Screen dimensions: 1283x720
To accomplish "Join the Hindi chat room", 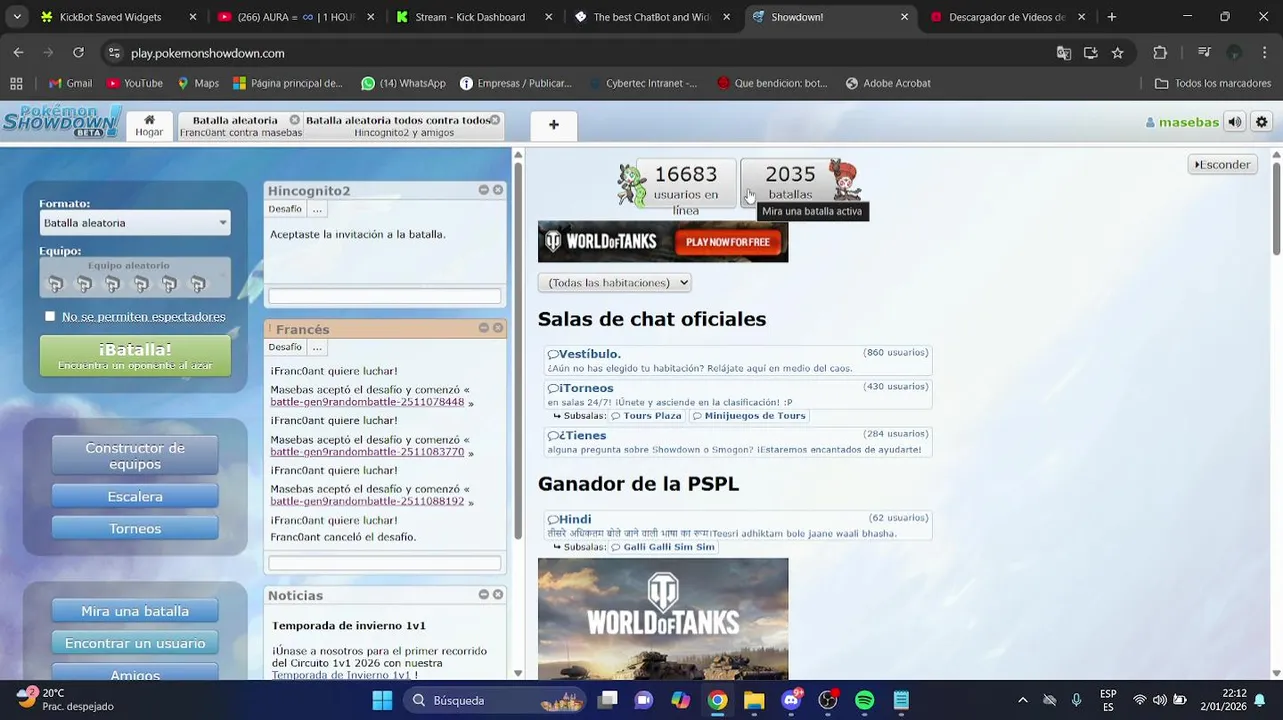I will pyautogui.click(x=738, y=525).
